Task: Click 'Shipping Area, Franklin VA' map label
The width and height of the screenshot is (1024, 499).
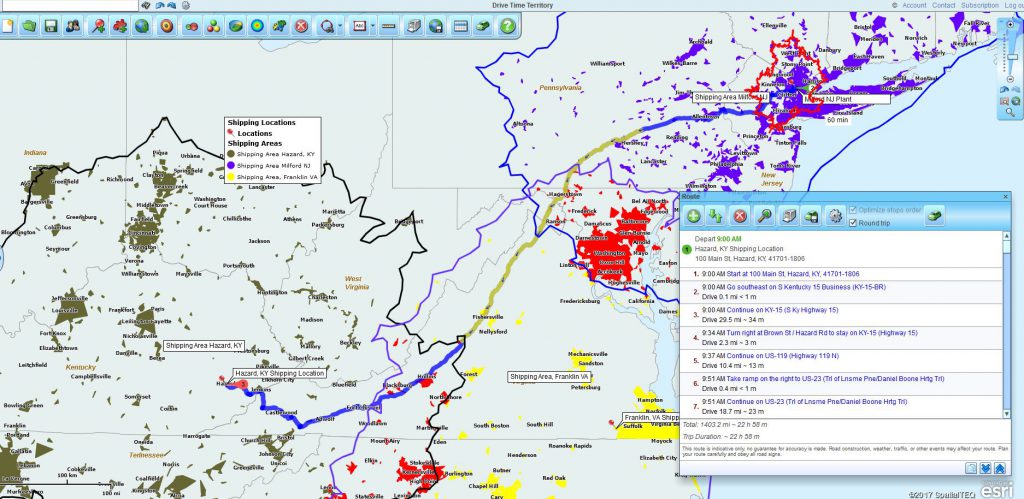Action: (549, 377)
